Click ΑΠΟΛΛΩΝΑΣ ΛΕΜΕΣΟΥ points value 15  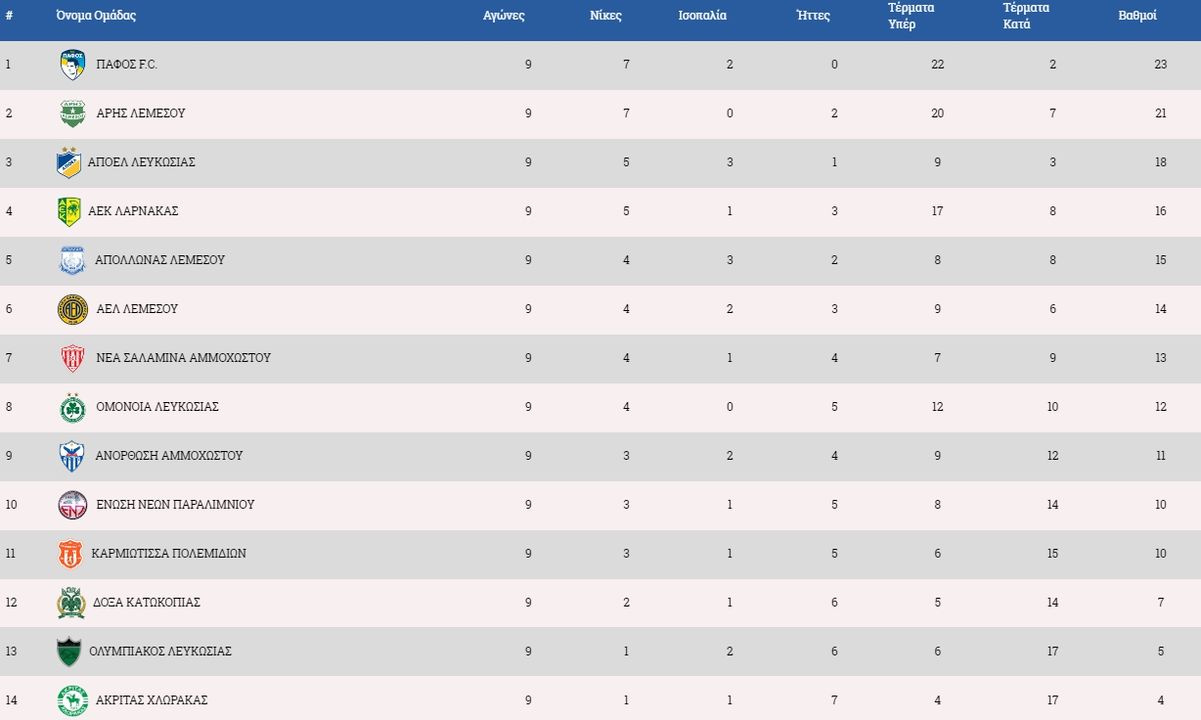tap(1161, 260)
